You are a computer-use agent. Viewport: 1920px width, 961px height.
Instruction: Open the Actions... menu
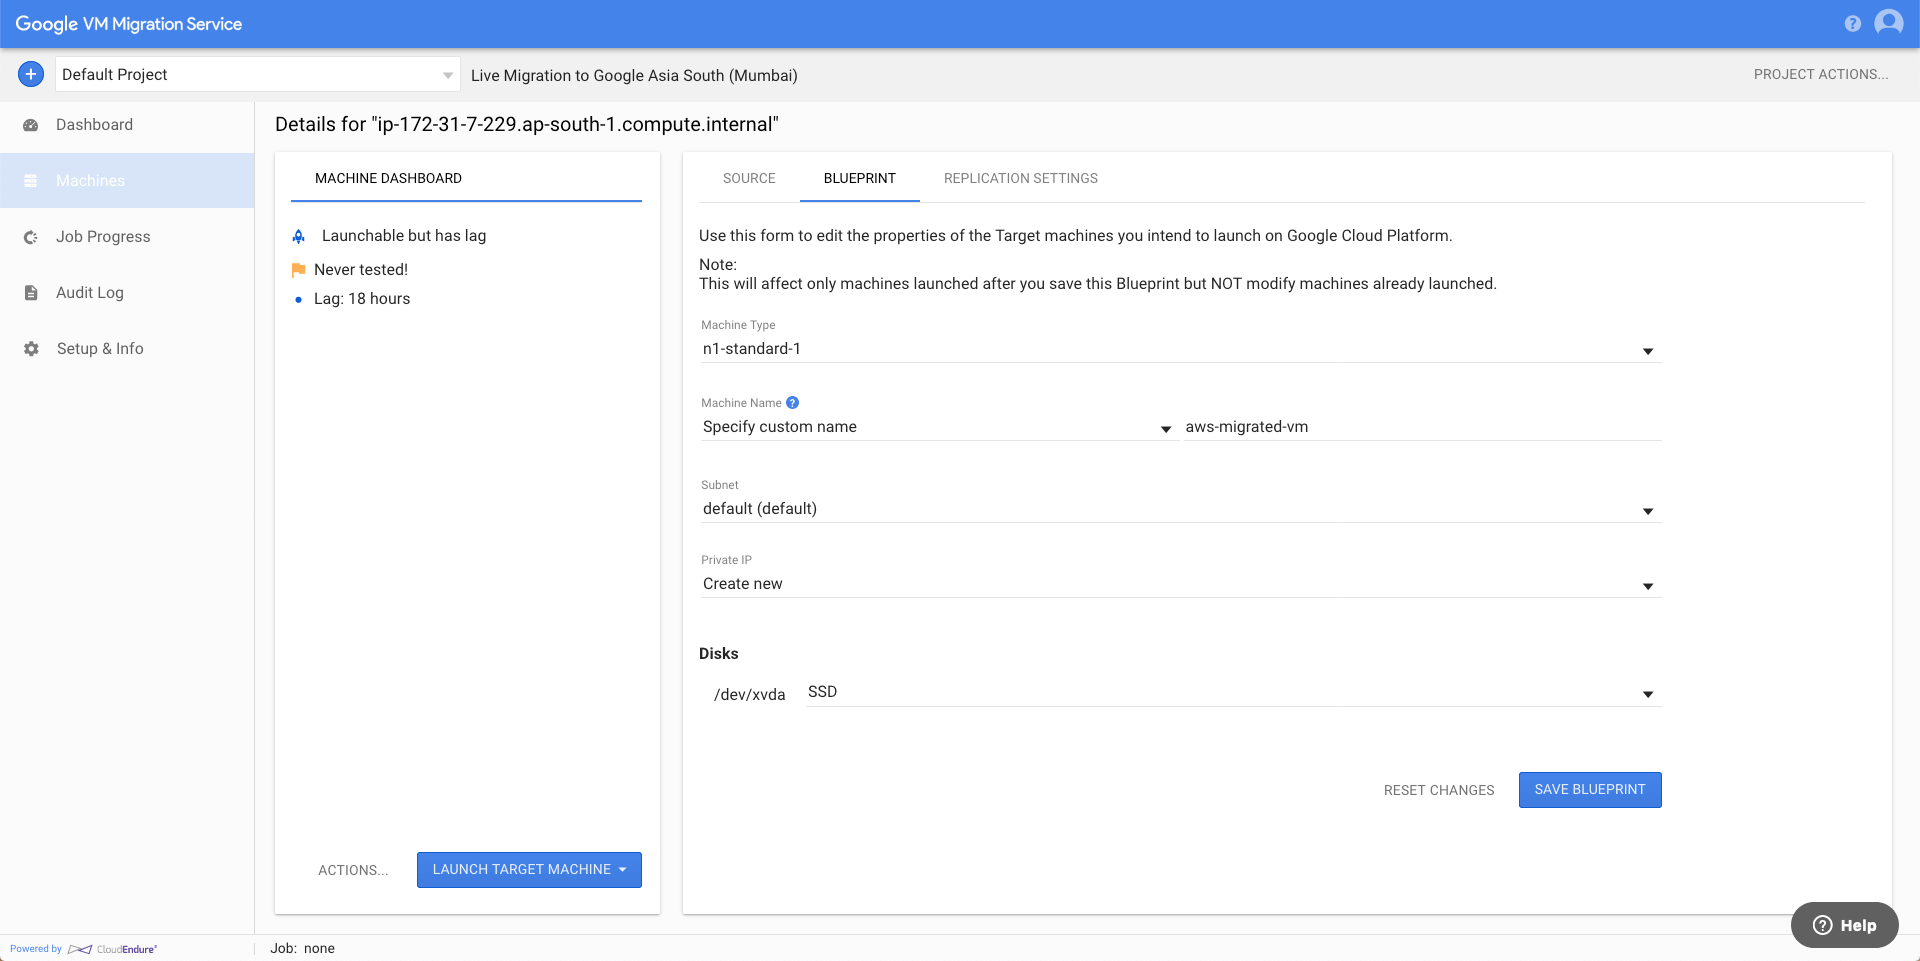pos(353,870)
